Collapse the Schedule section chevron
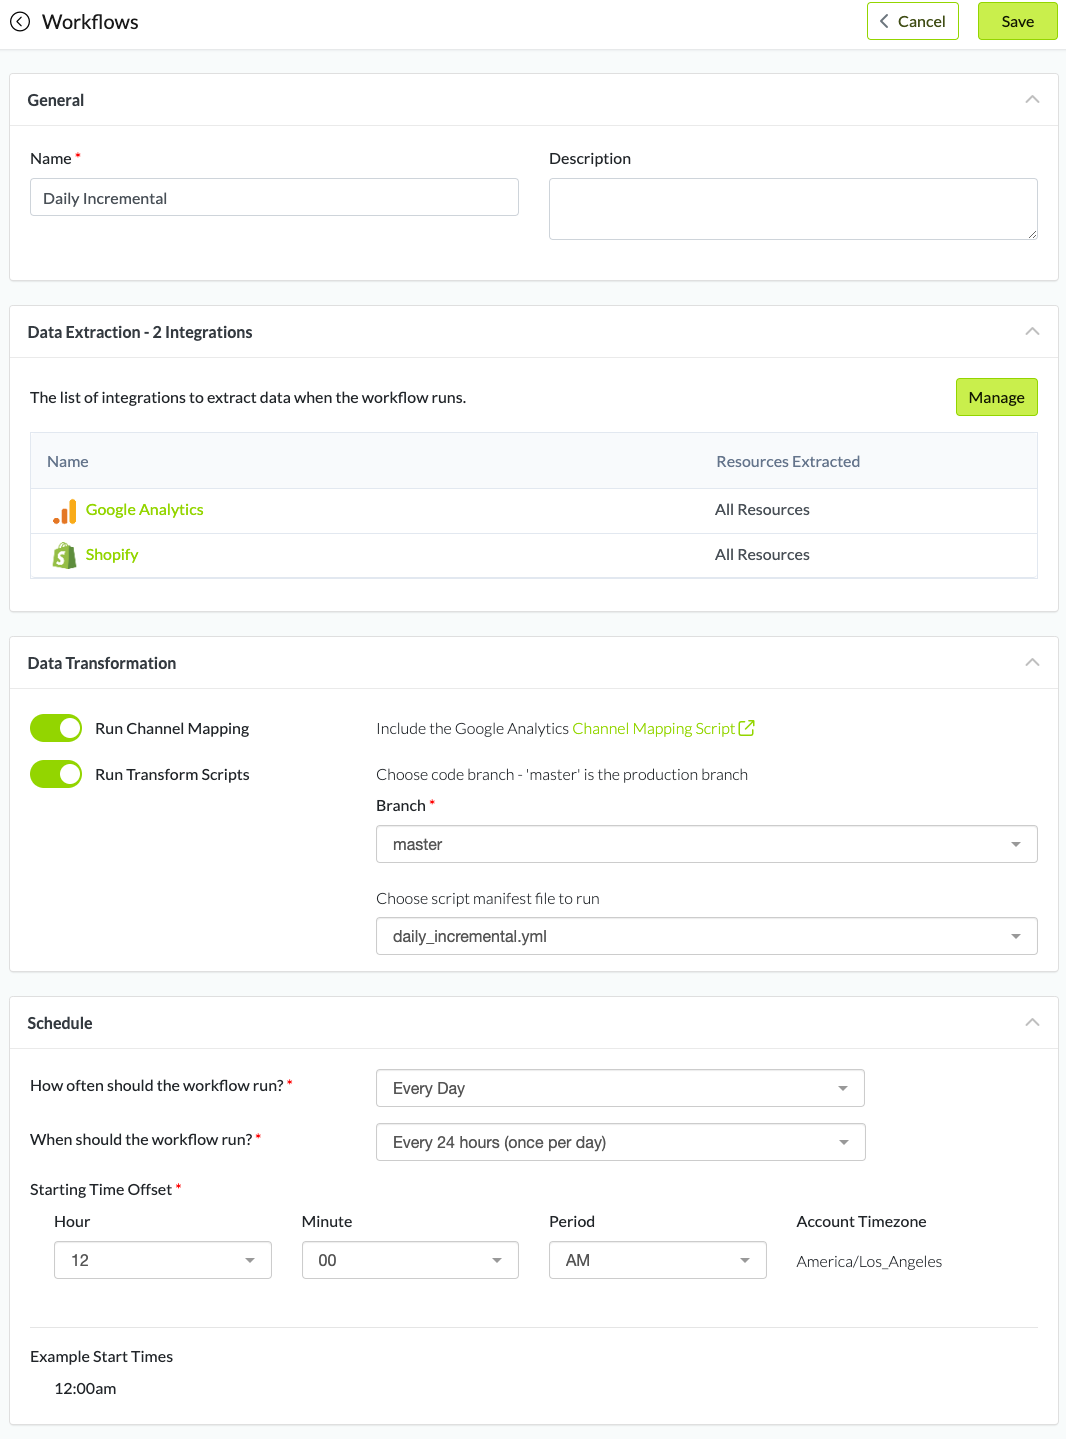The width and height of the screenshot is (1066, 1439). (x=1032, y=1023)
